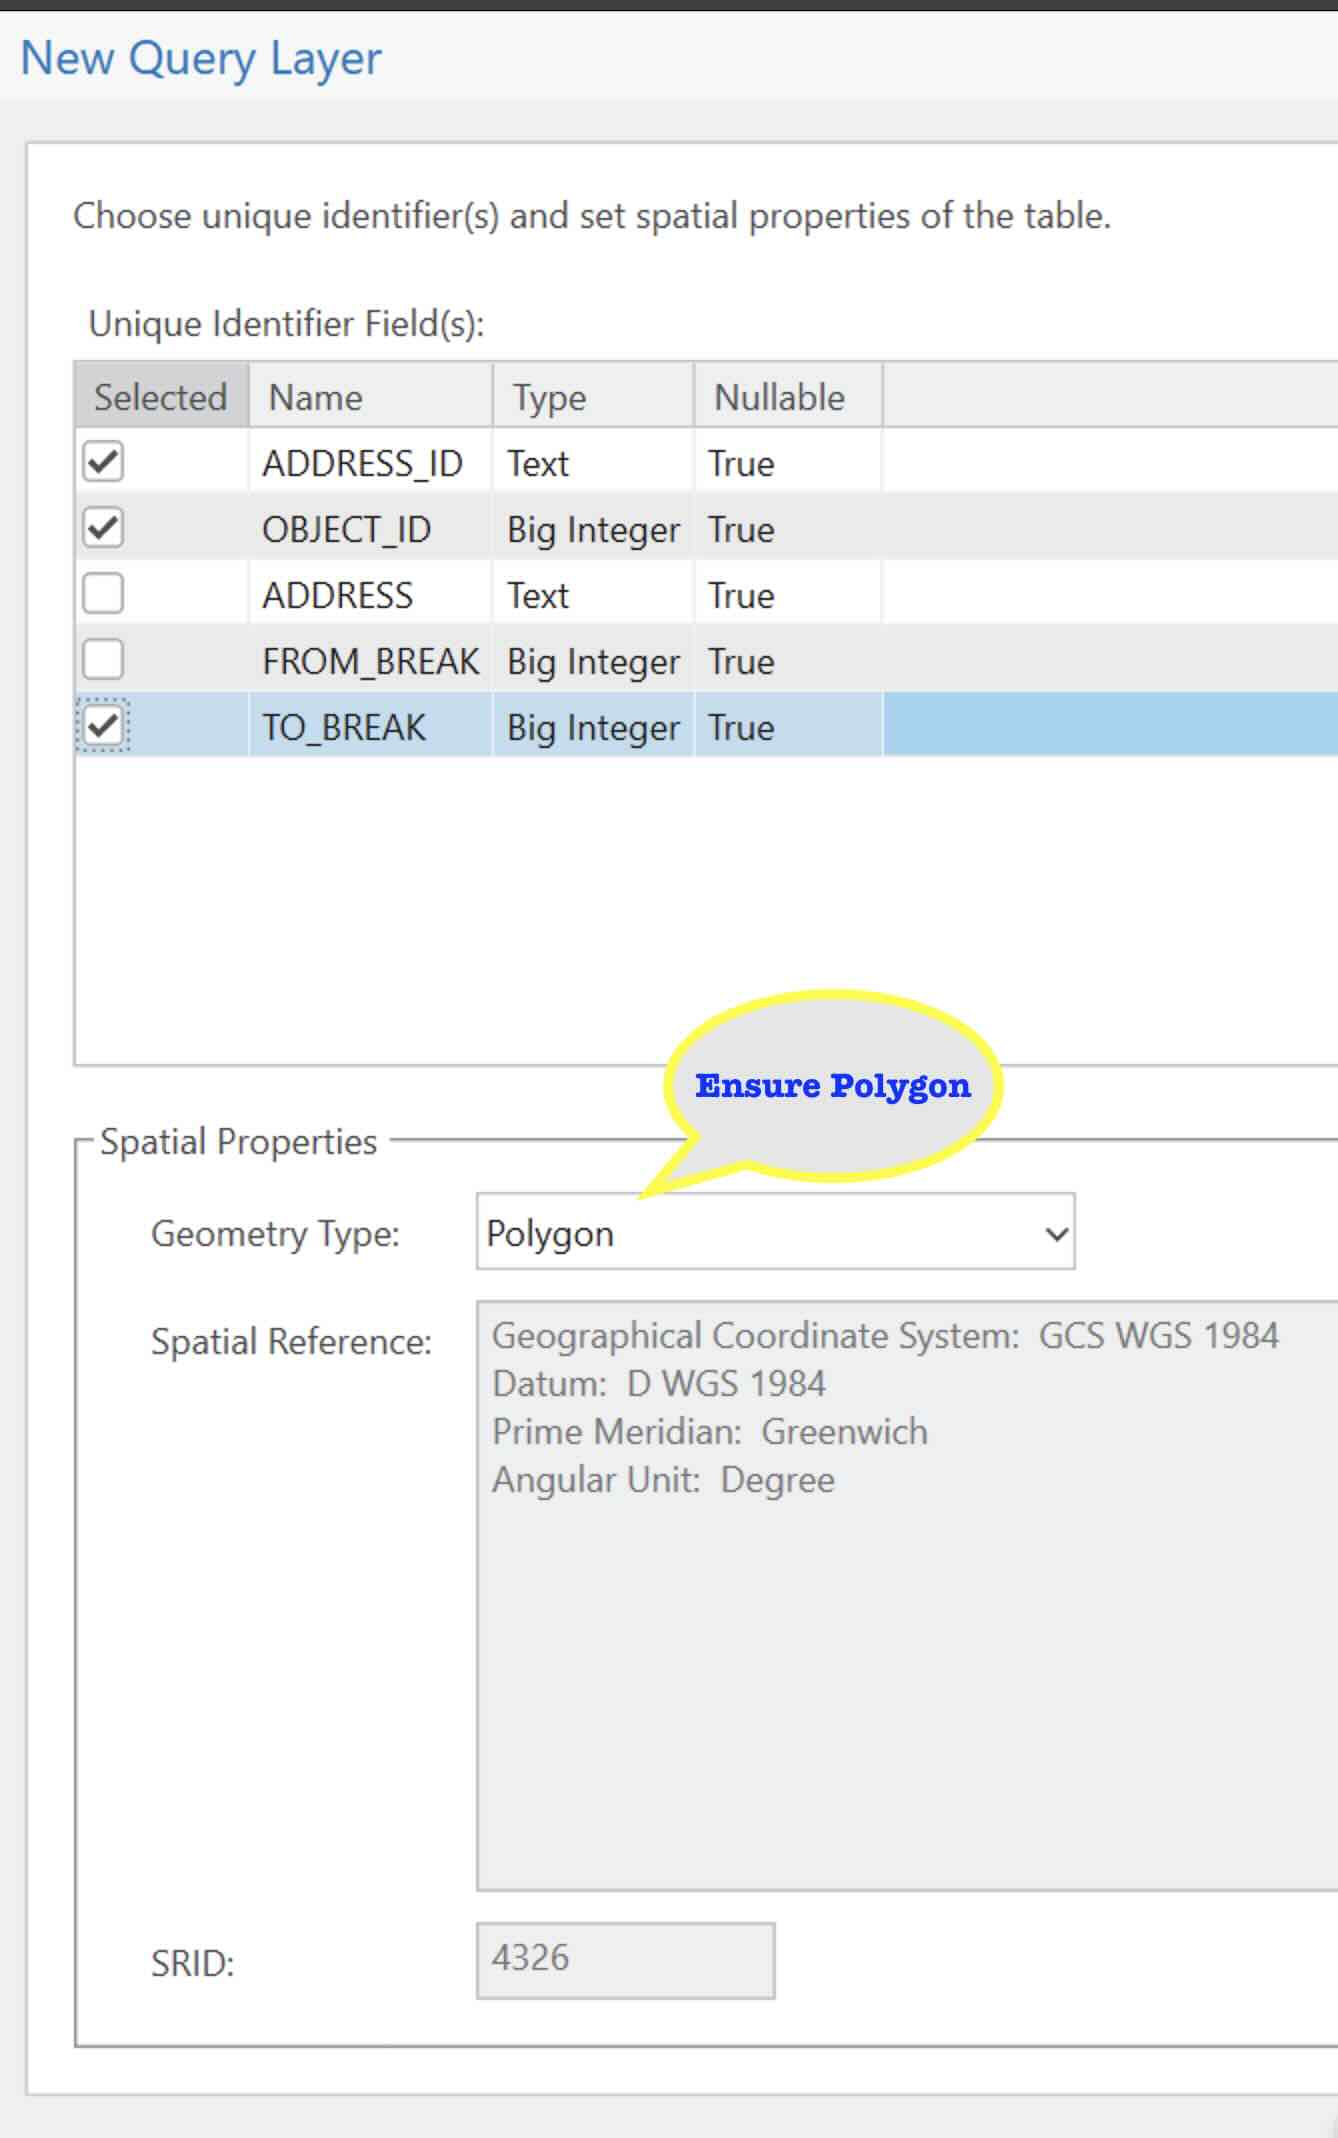Check the ADDRESS field checkbox
1338x2138 pixels.
point(103,594)
